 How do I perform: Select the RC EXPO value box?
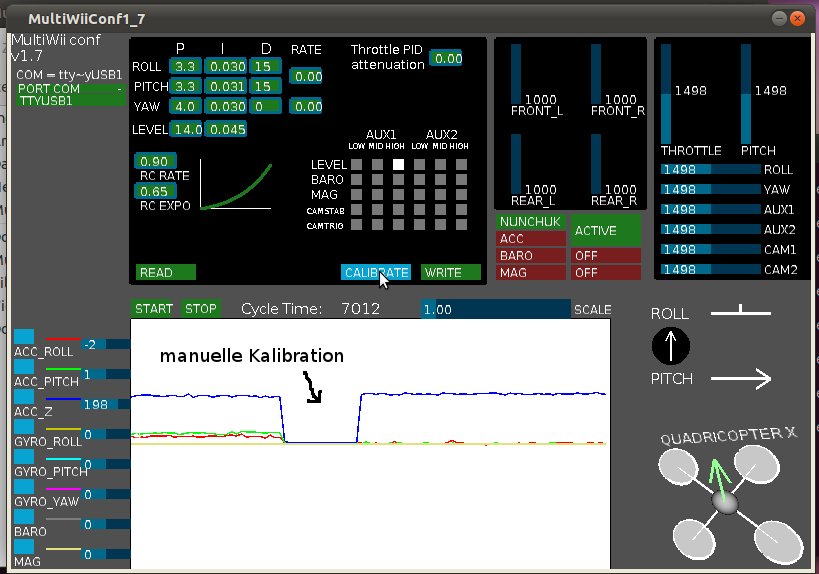[x=154, y=192]
